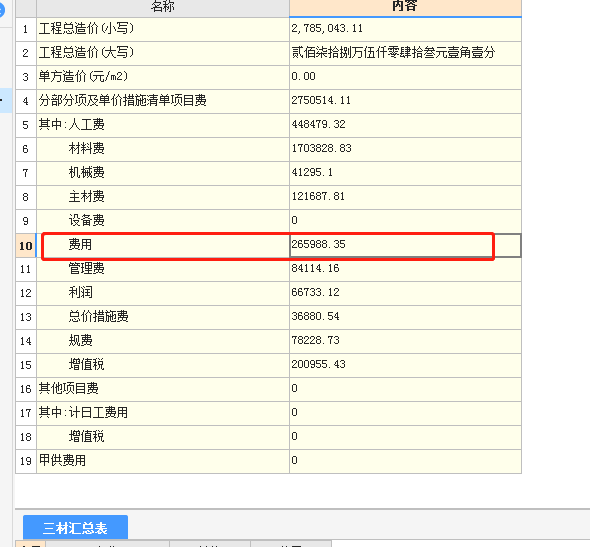Click the 内容 column header
Image resolution: width=590 pixels, height=547 pixels.
tap(405, 8)
